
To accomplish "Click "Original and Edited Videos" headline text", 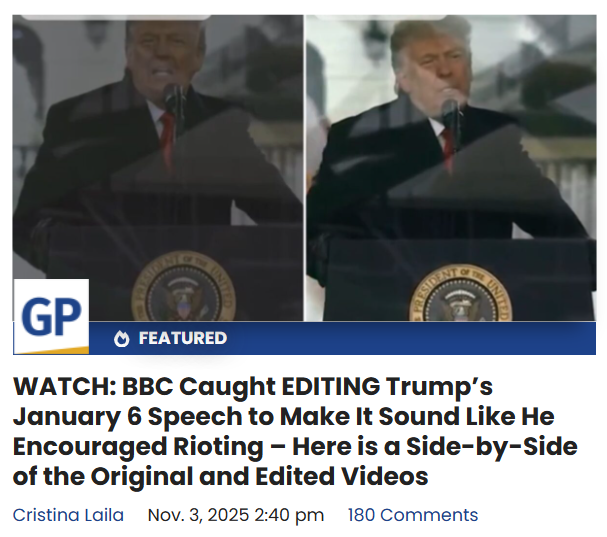I will tap(259, 476).
